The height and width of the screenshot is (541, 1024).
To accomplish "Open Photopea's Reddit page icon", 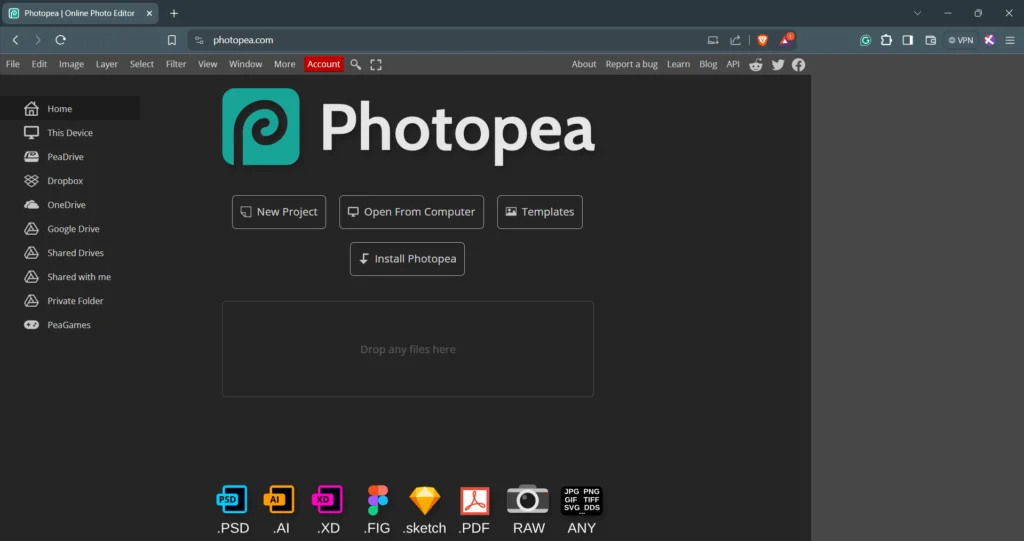I will click(x=756, y=64).
